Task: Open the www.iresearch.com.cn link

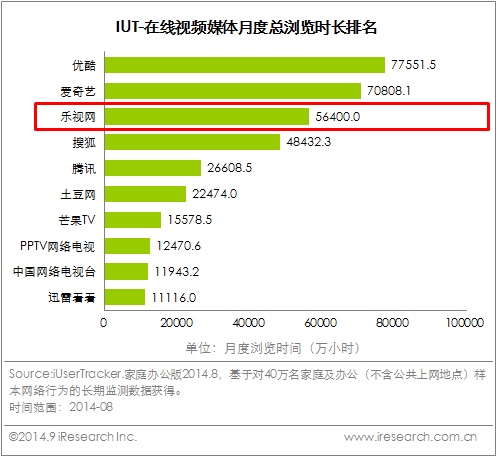Action: coord(410,437)
